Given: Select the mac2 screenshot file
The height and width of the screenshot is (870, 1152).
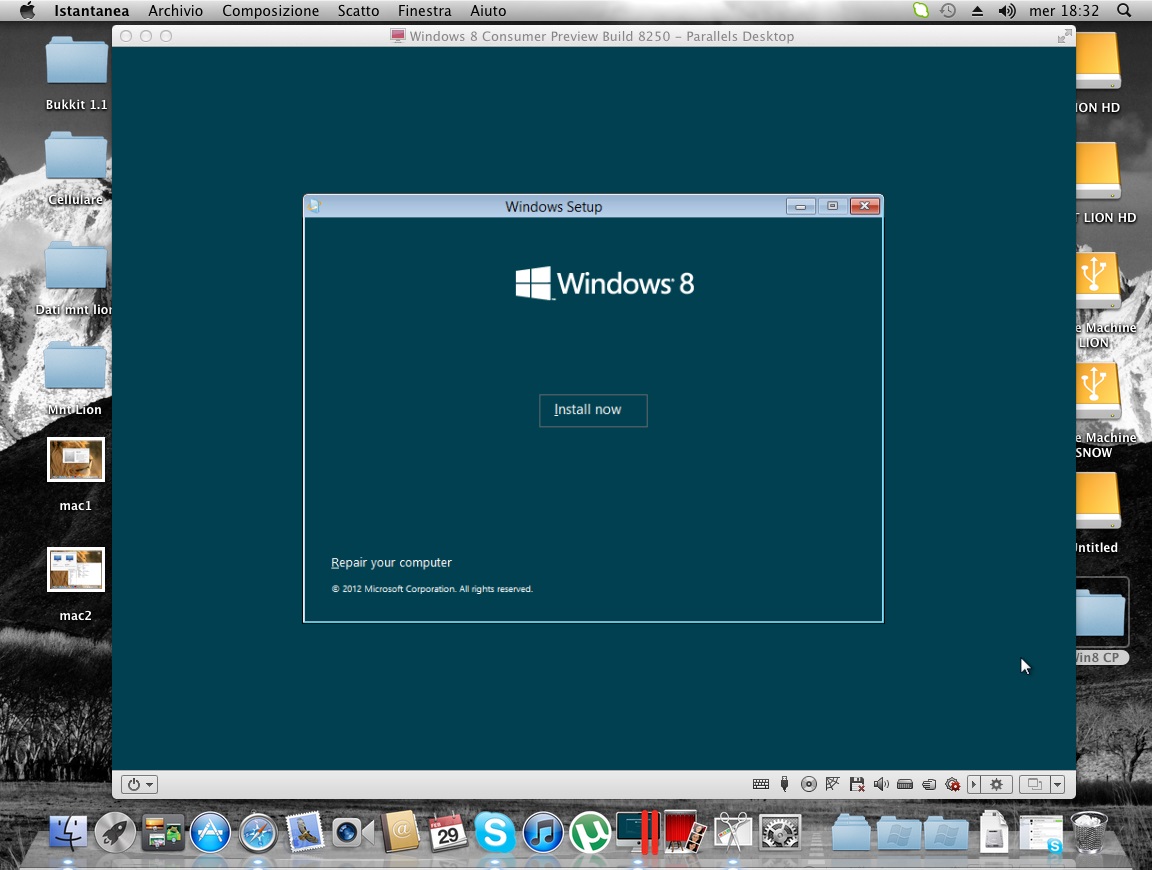Looking at the screenshot, I should pyautogui.click(x=76, y=585).
